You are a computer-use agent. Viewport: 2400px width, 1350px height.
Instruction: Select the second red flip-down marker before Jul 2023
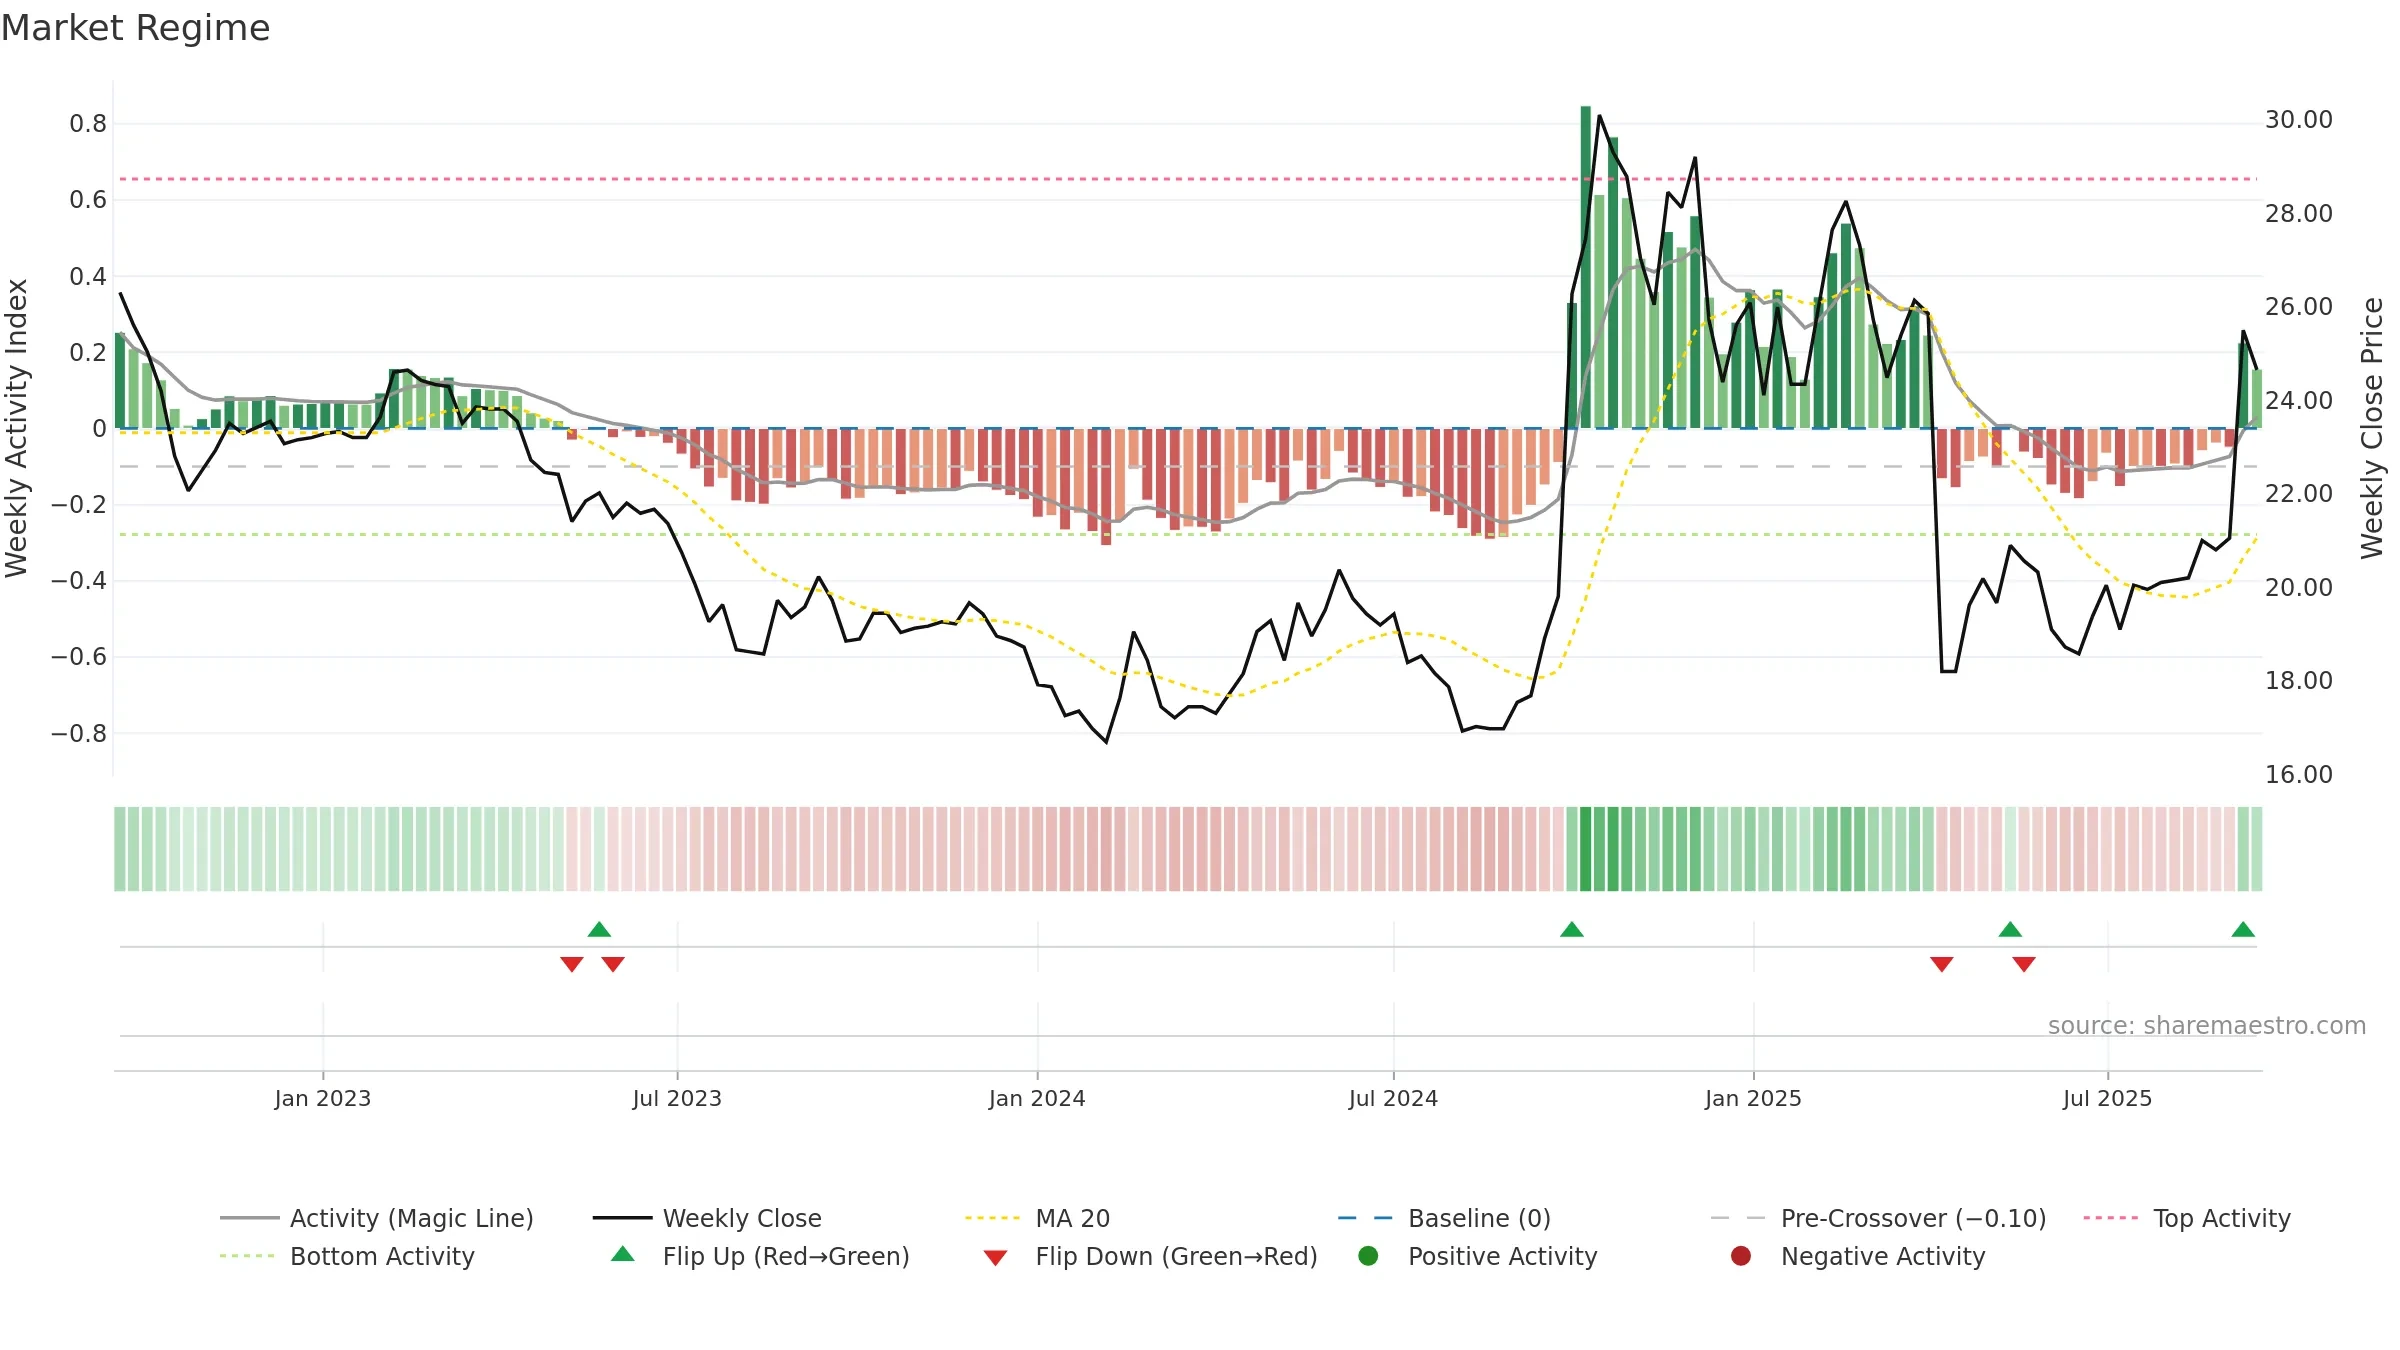point(613,964)
